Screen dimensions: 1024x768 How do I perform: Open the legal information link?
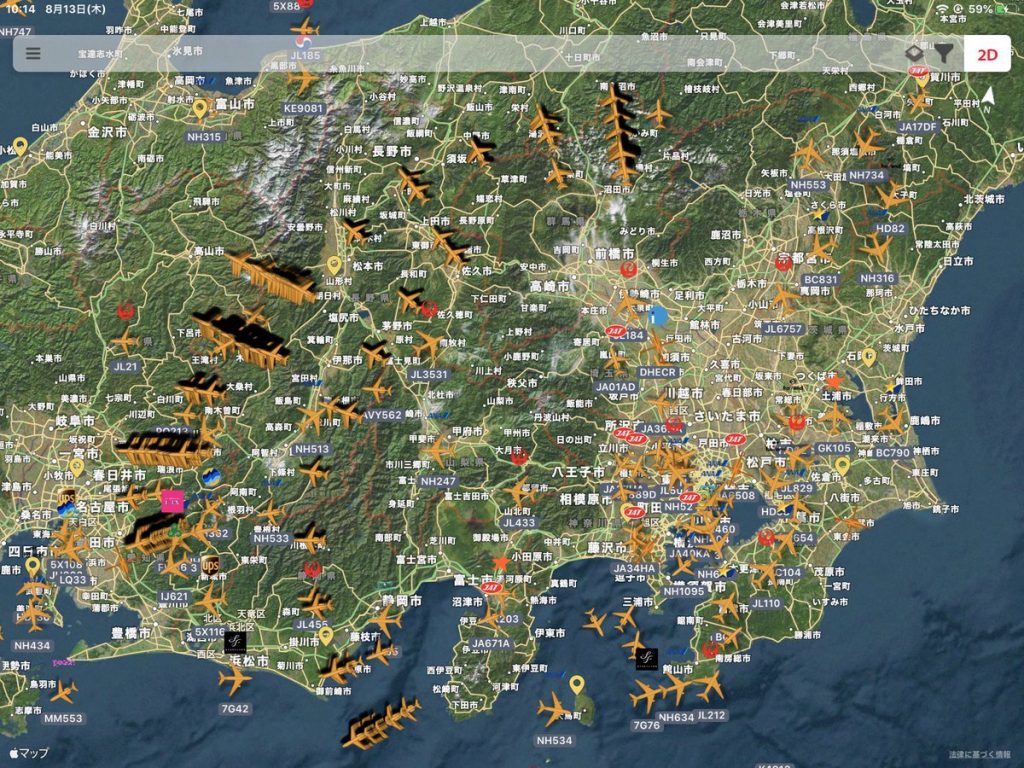click(980, 754)
